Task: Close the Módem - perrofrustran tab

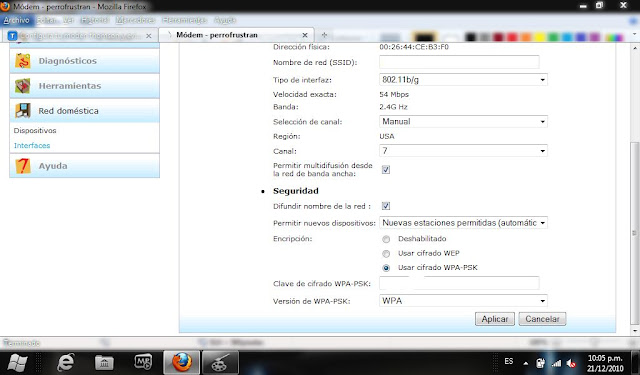Action: [304, 36]
